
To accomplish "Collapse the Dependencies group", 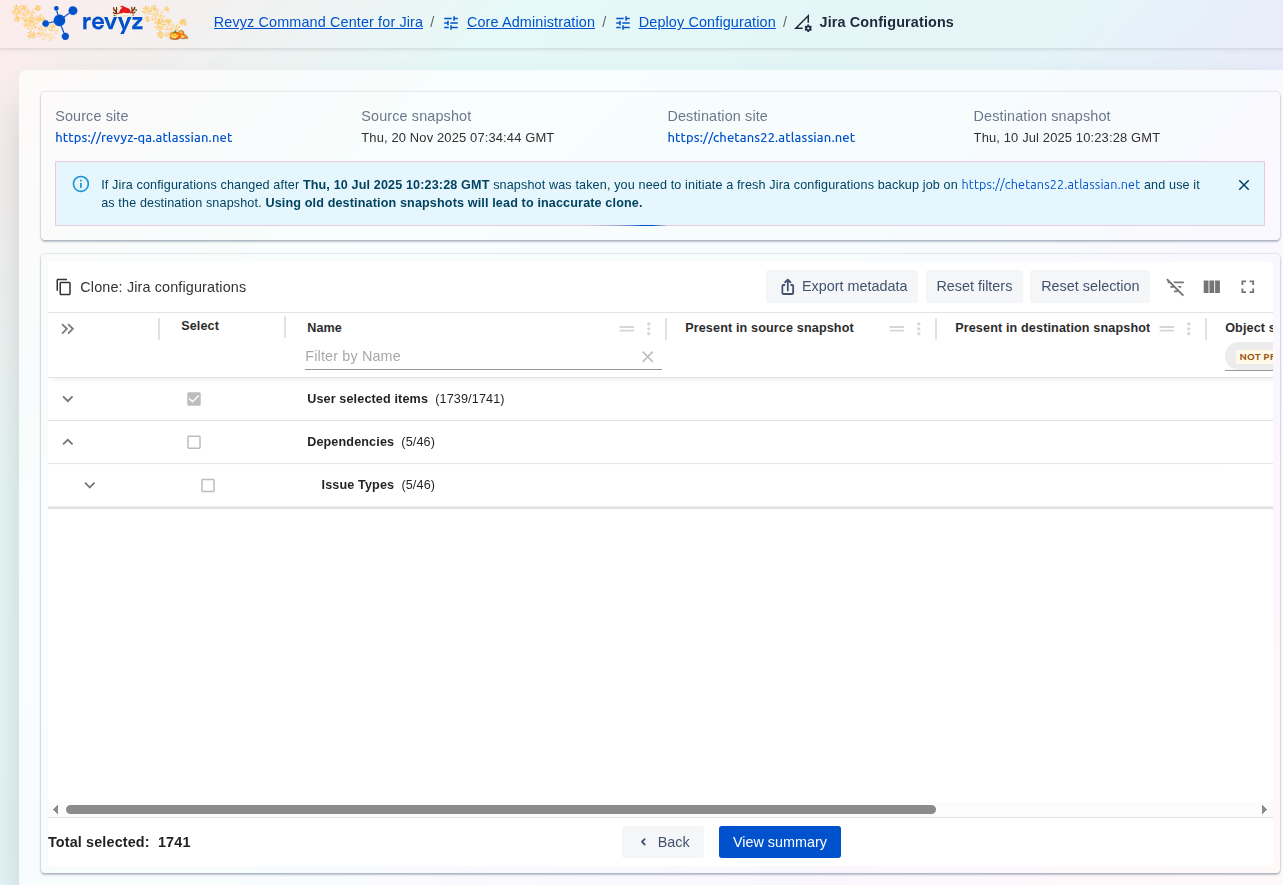I will (x=68, y=442).
